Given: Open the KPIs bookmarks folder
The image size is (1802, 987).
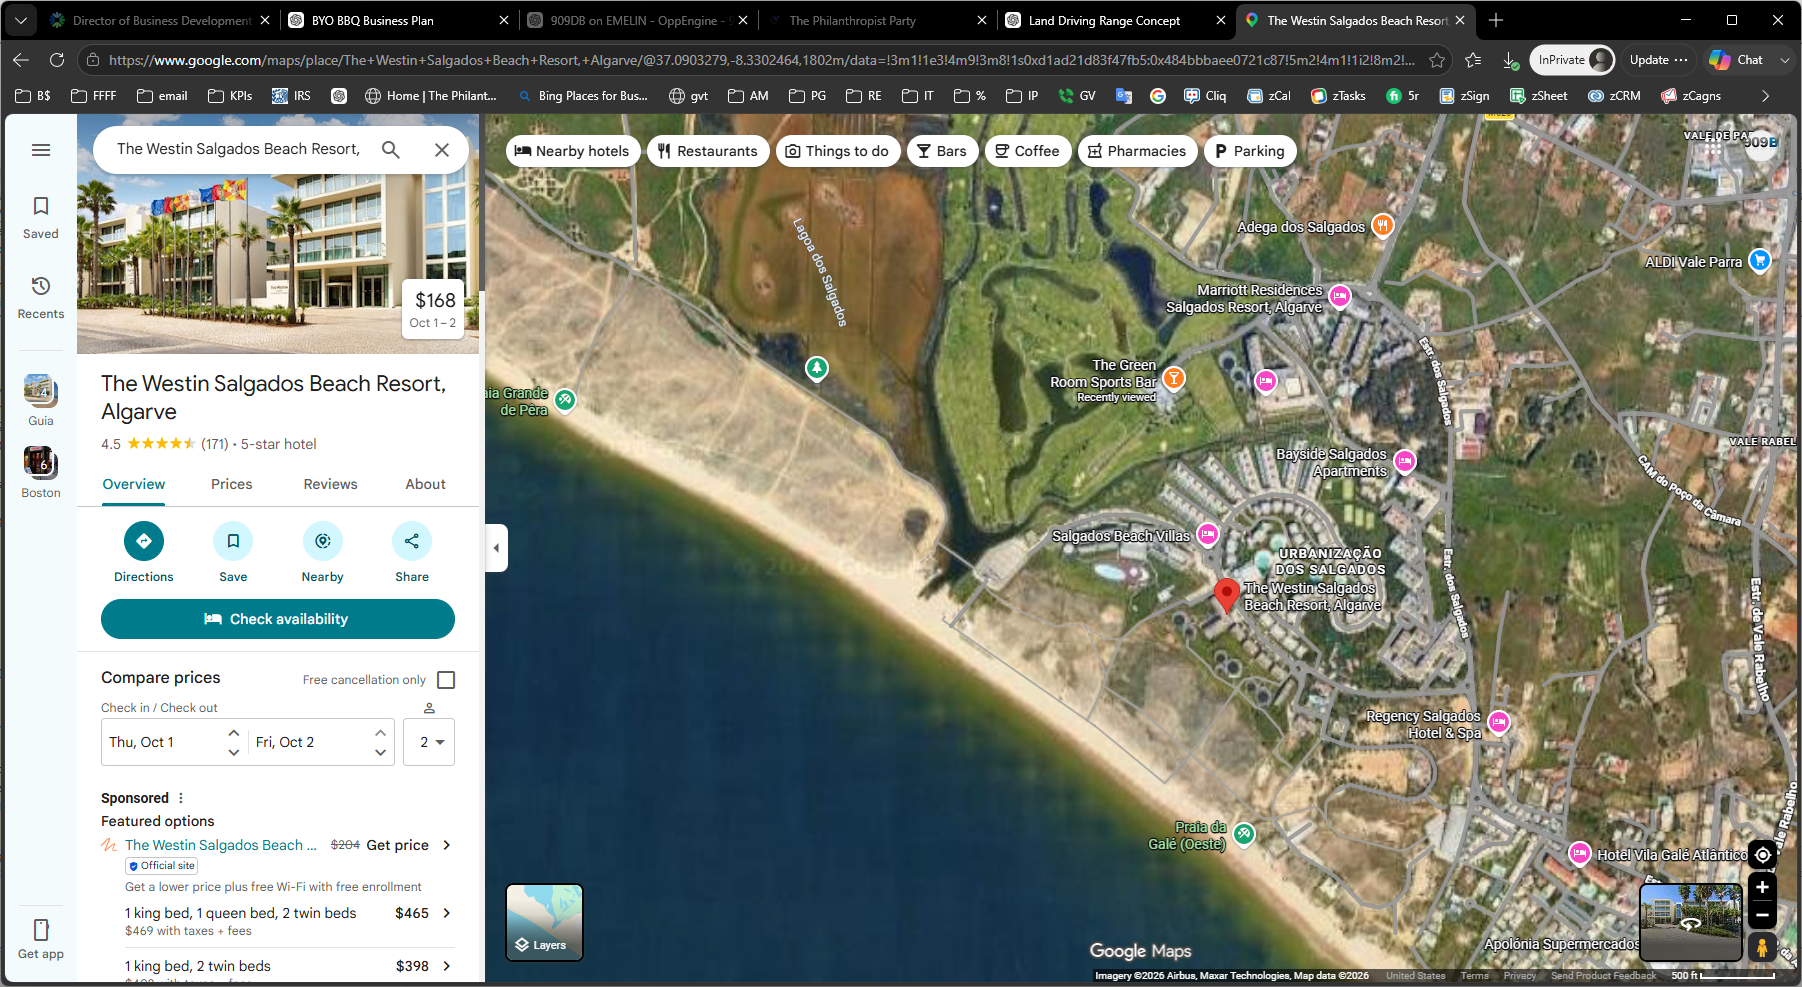Looking at the screenshot, I should point(230,96).
